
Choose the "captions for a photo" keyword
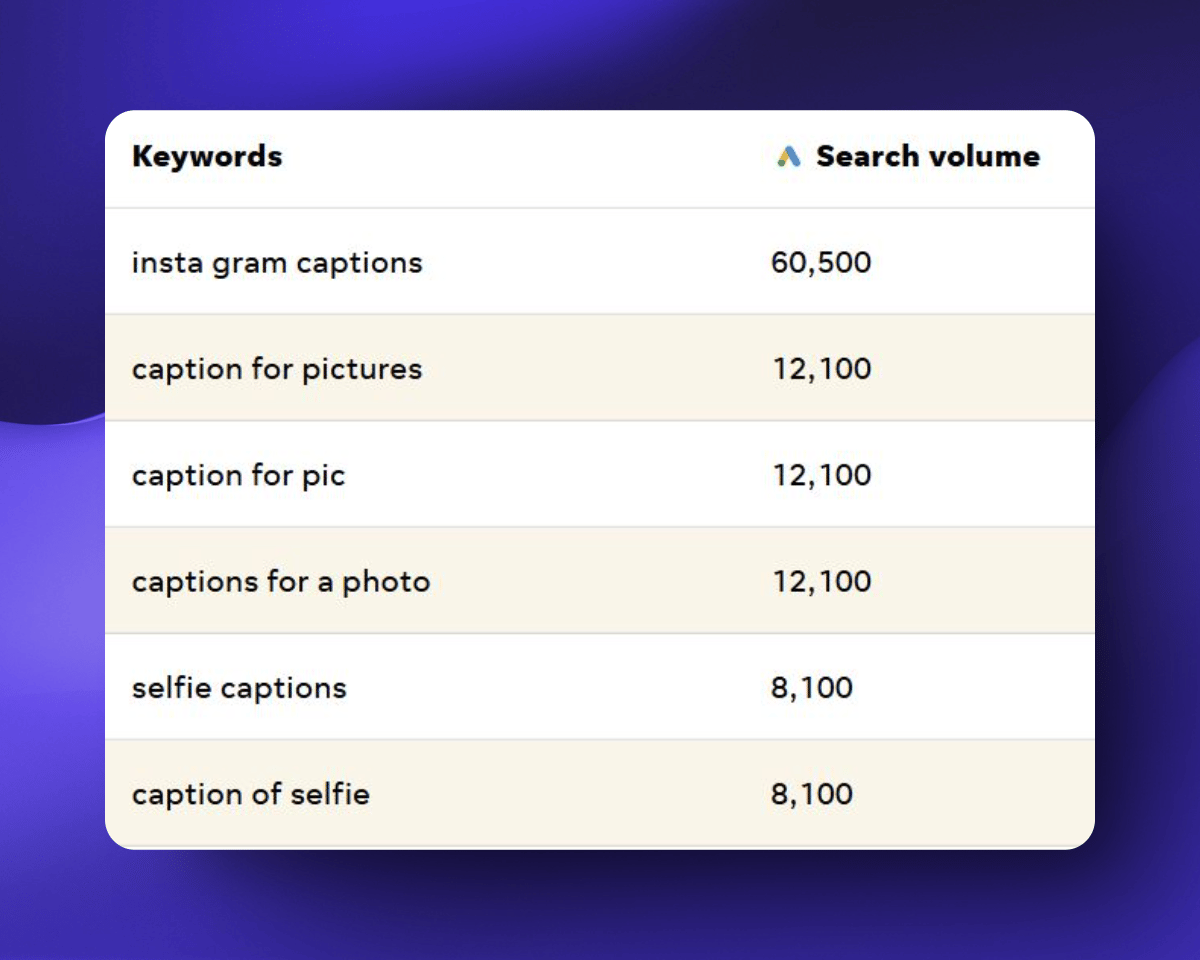click(x=280, y=581)
